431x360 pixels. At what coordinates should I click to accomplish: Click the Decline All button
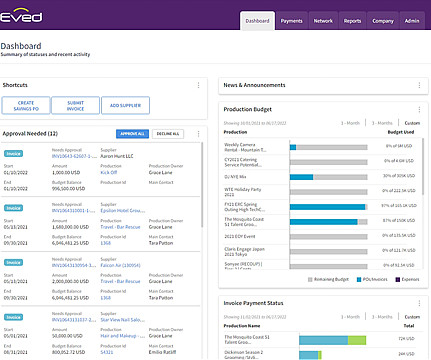(x=168, y=134)
